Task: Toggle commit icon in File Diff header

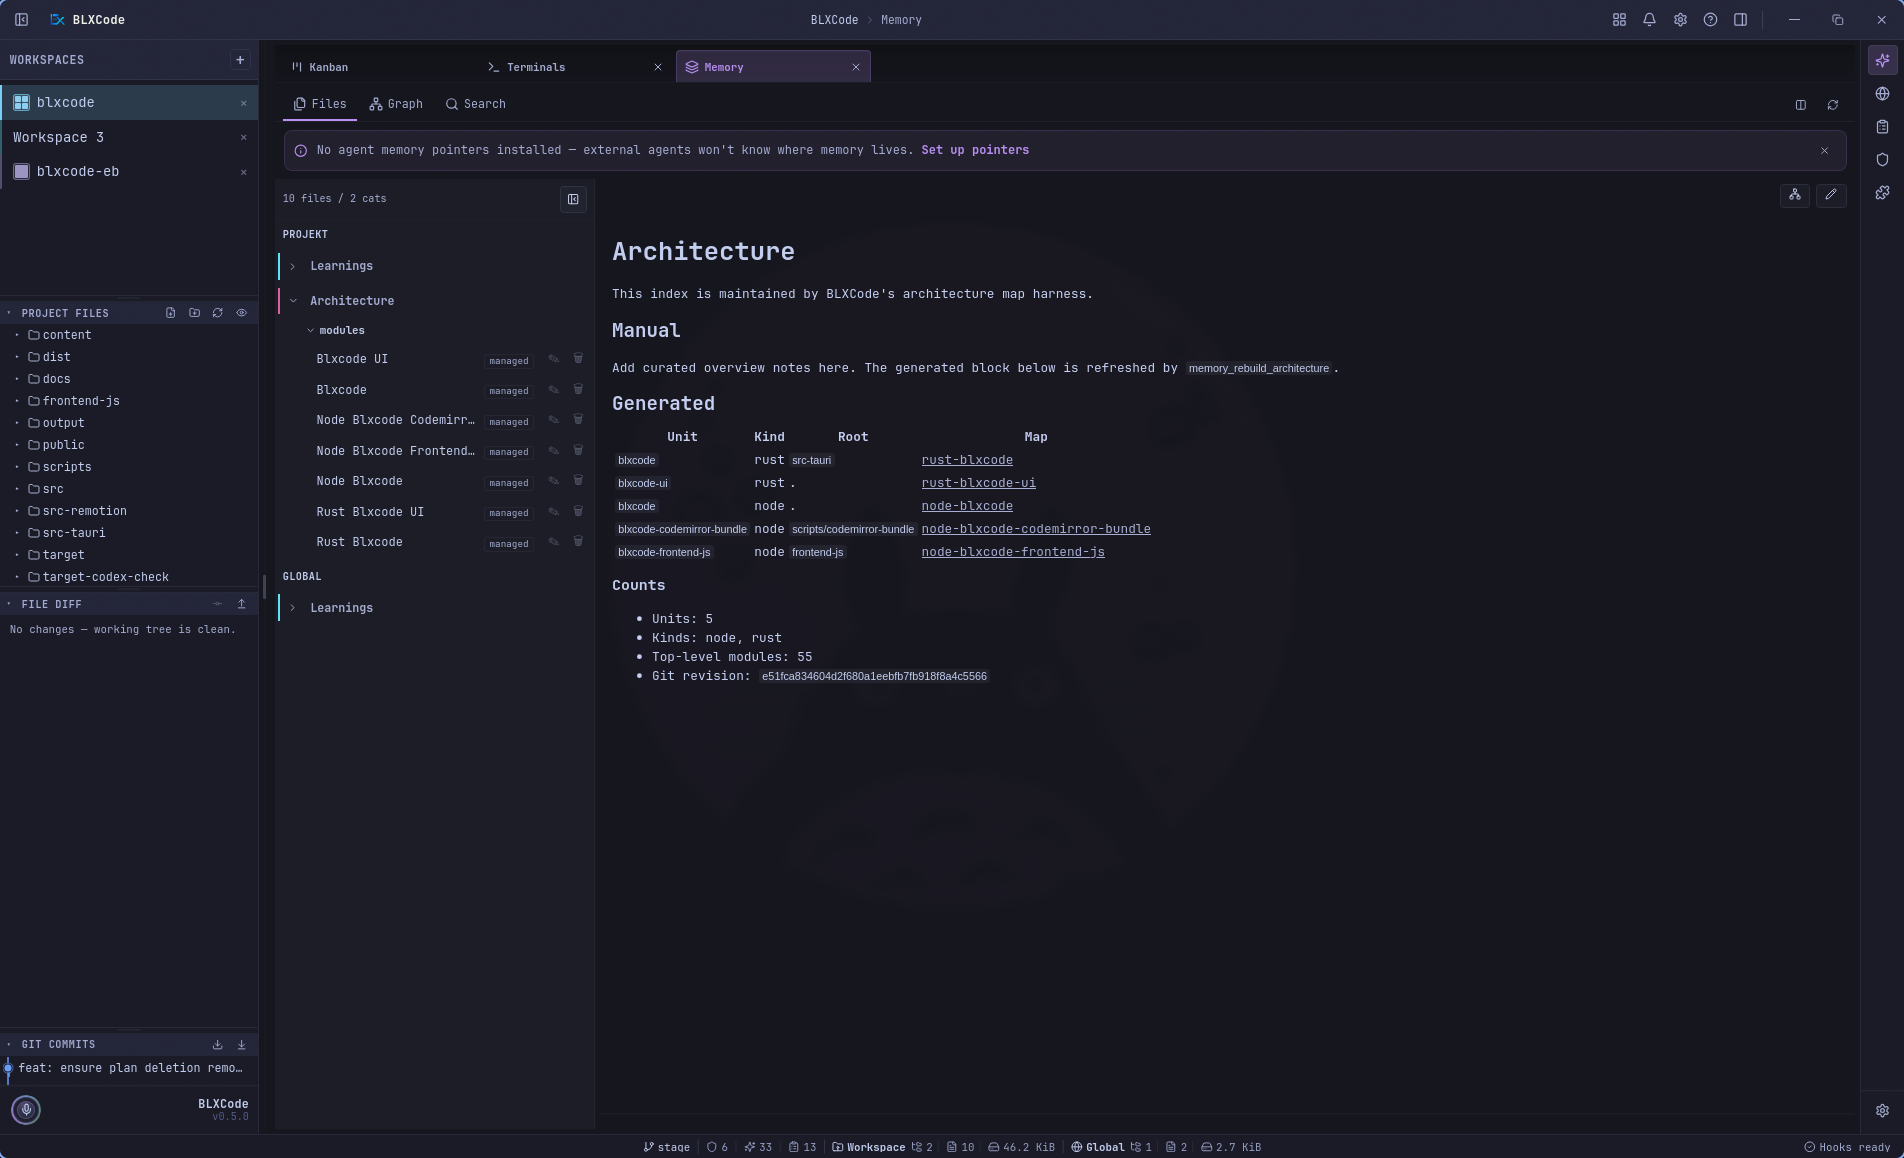Action: pos(218,604)
